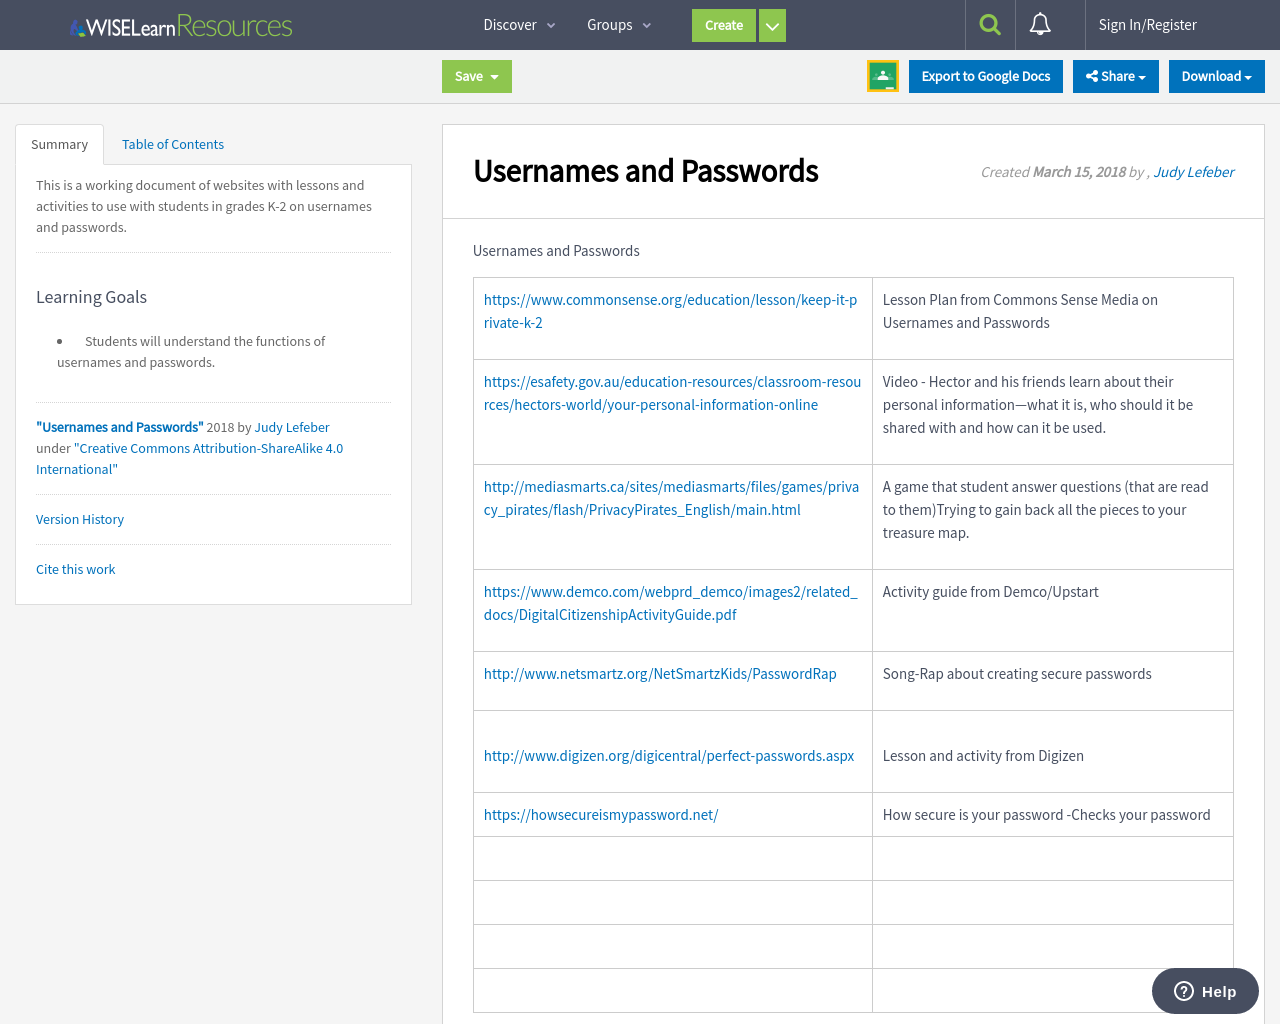Open the Create button dropdown arrow
1280x1024 pixels.
pos(771,25)
